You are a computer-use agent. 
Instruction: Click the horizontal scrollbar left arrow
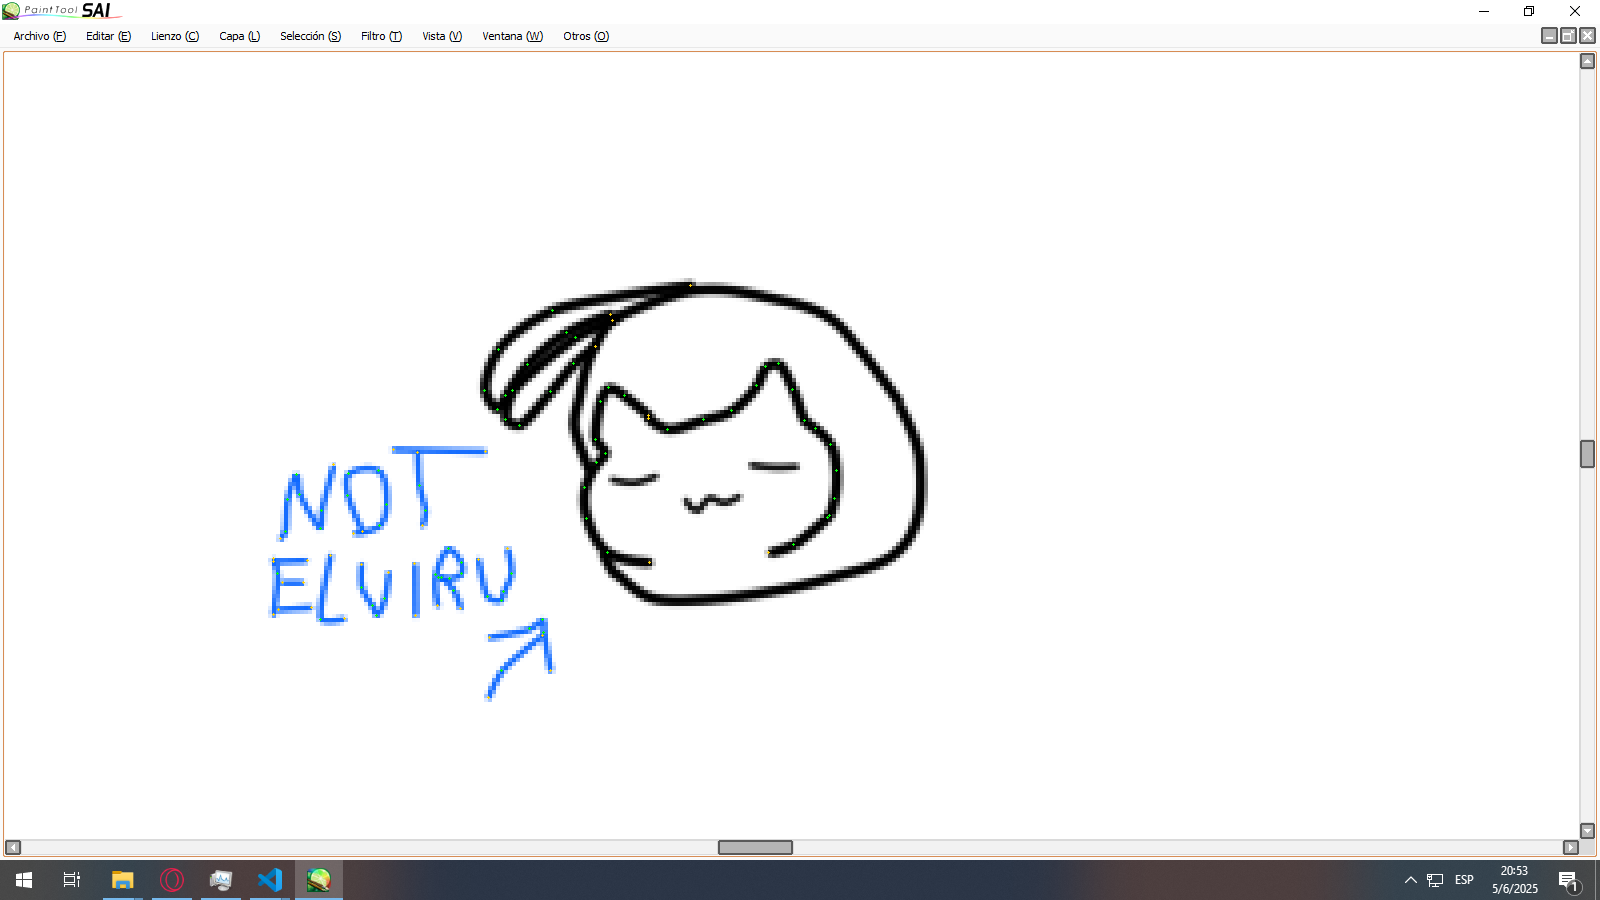13,848
